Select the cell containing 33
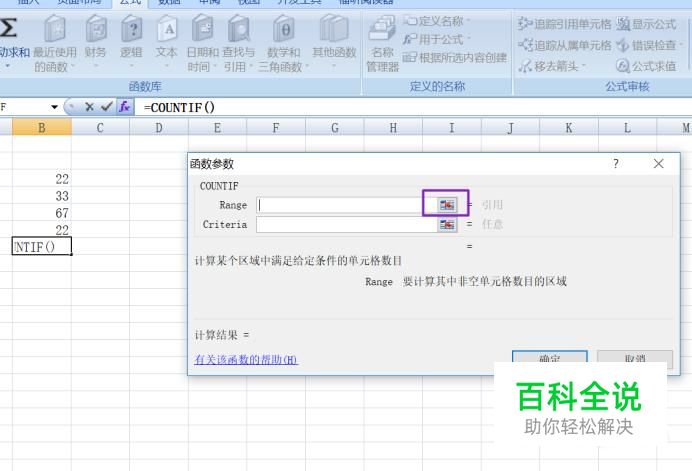This screenshot has height=471, width=692. tap(42, 196)
